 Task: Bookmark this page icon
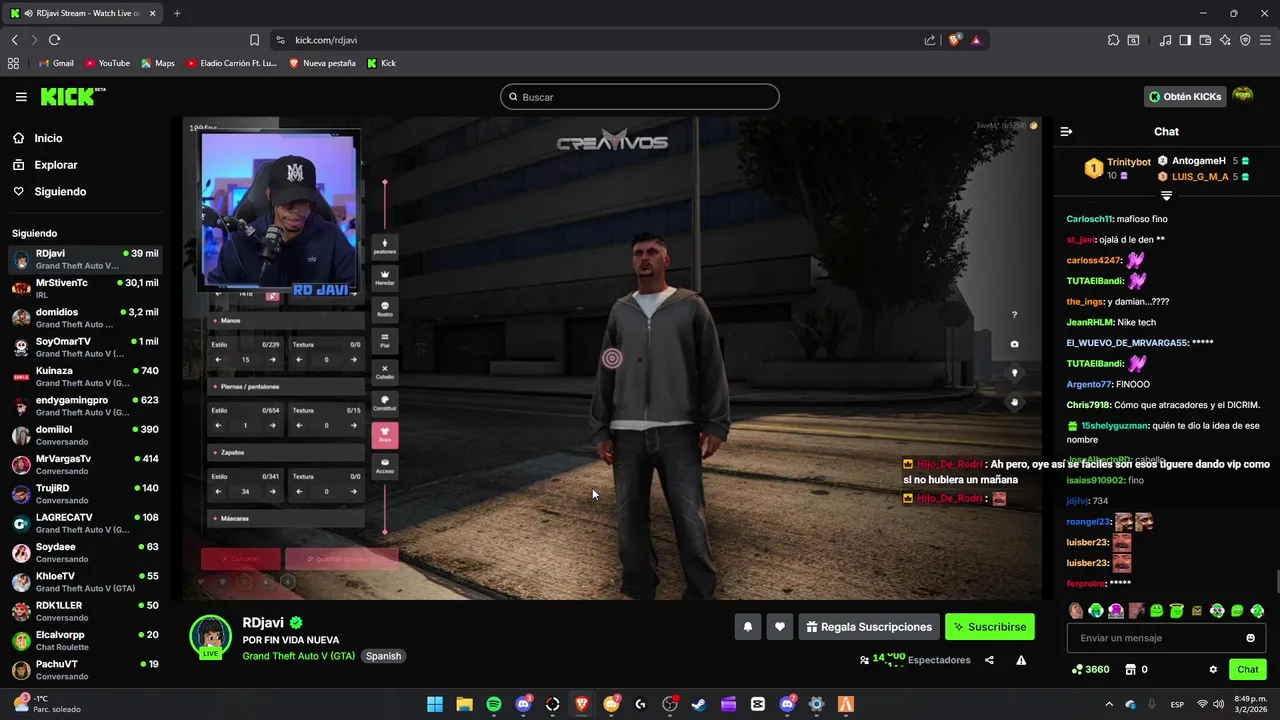254,40
